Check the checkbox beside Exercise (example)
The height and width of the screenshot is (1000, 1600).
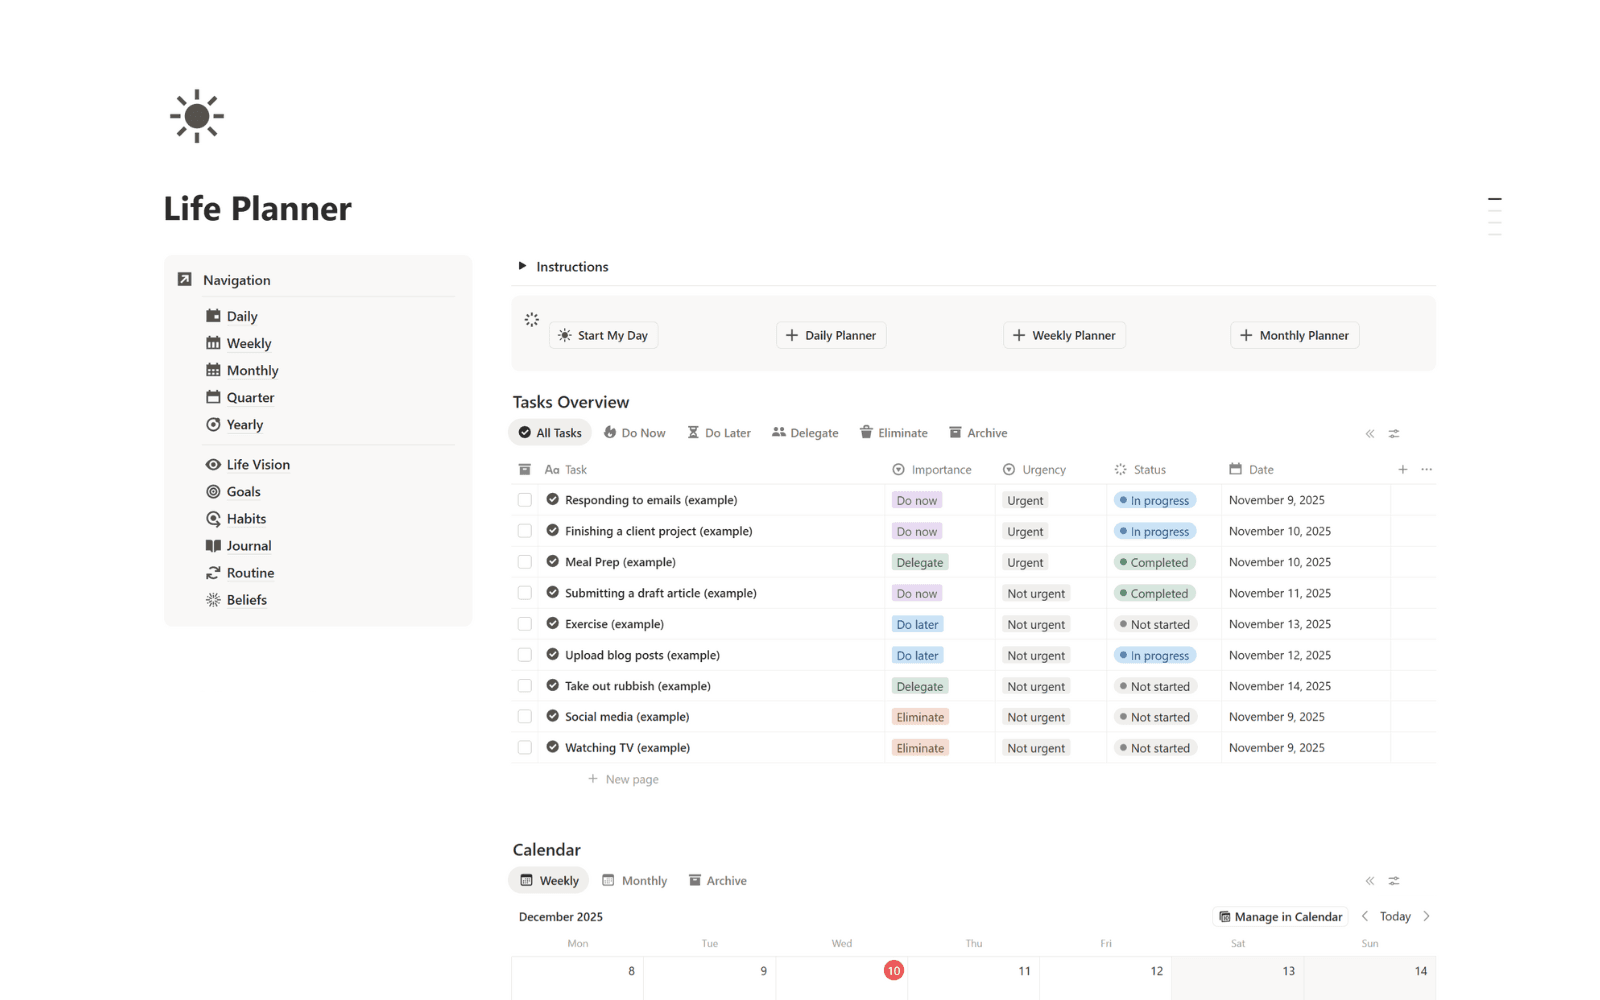(x=525, y=623)
